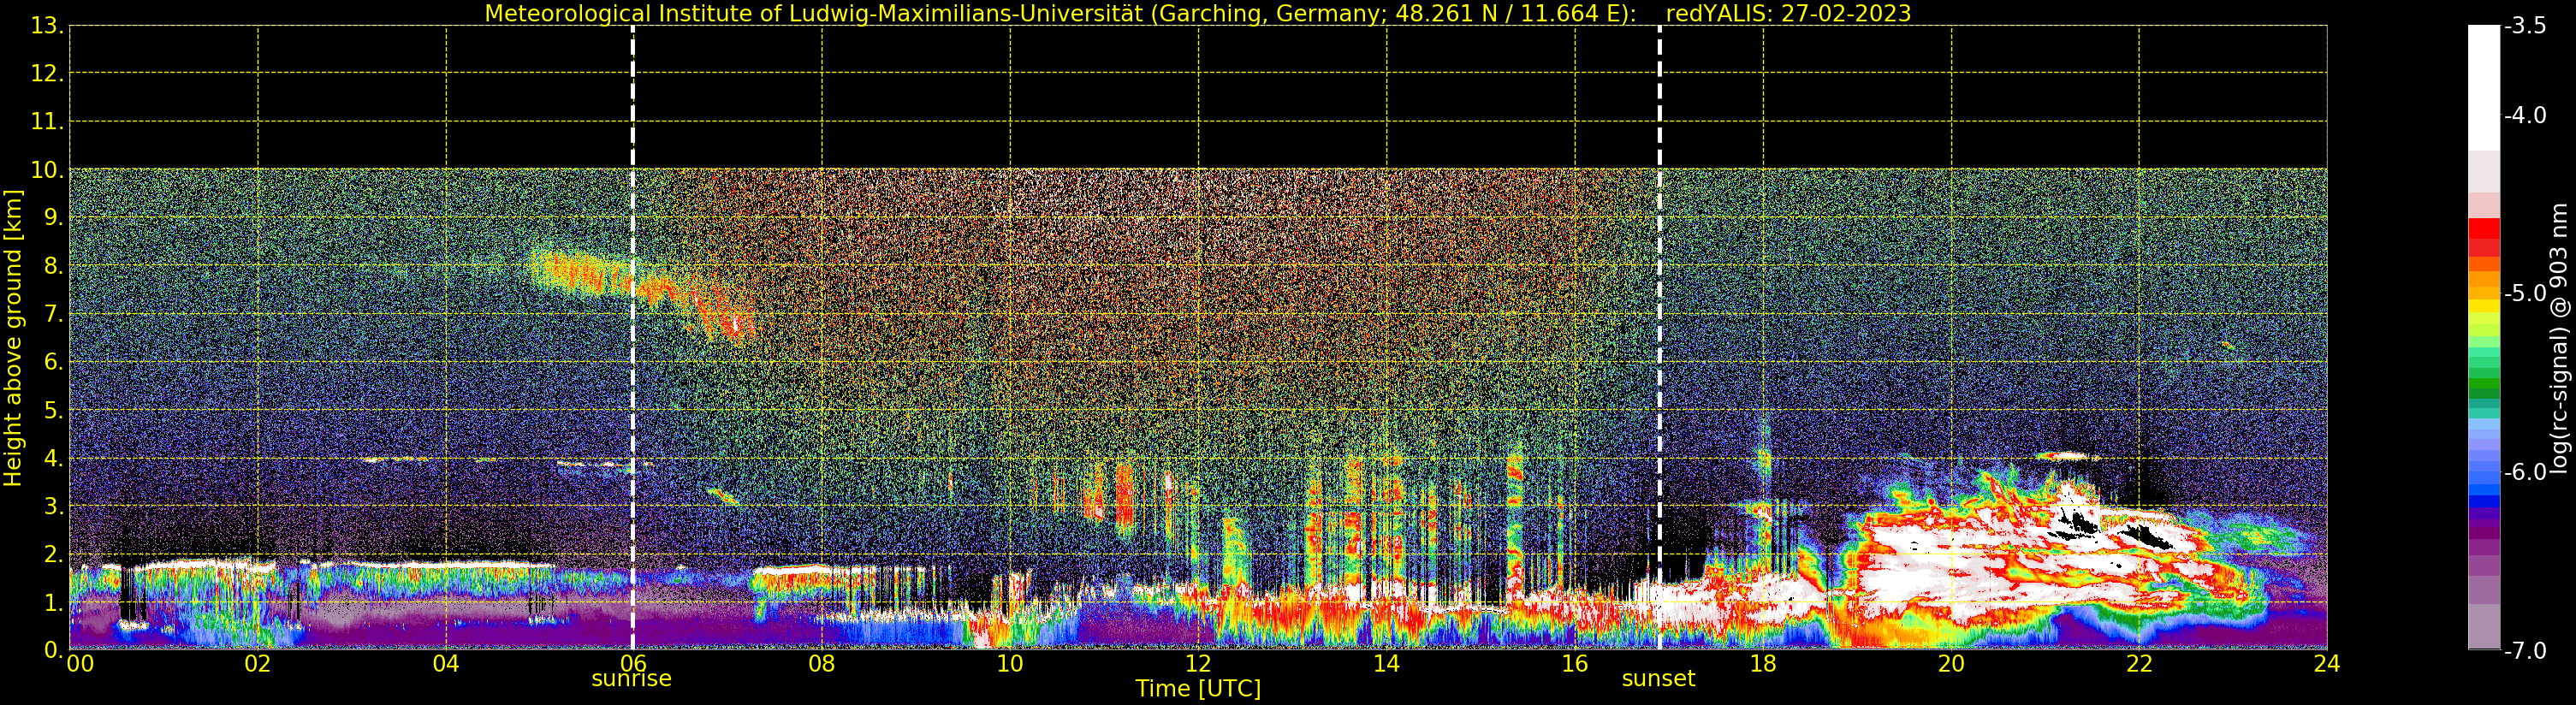Click the time axis tick label "12"
This screenshot has width=2576, height=705.
coord(1198,663)
